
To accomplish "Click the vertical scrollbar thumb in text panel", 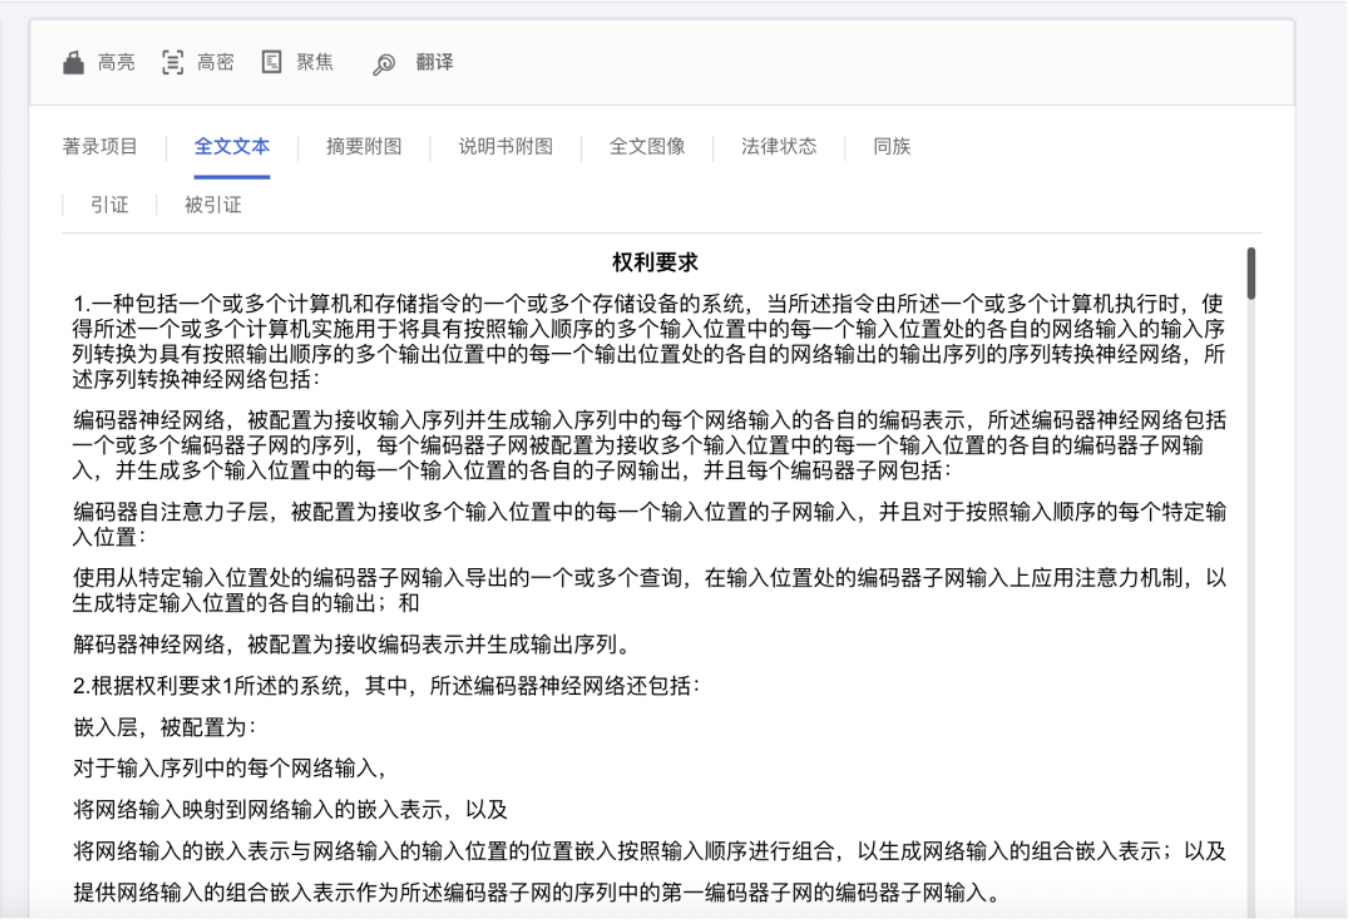I will 1251,273.
